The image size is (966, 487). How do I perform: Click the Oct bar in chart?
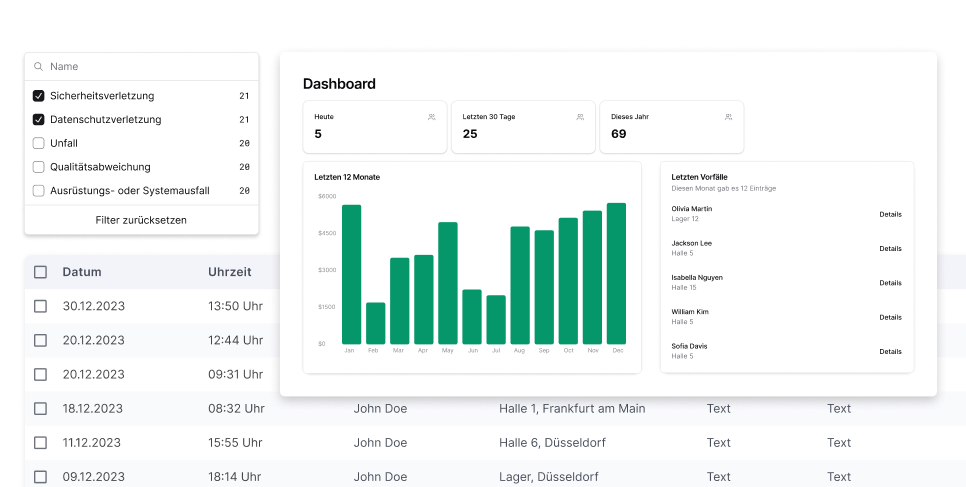[568, 280]
